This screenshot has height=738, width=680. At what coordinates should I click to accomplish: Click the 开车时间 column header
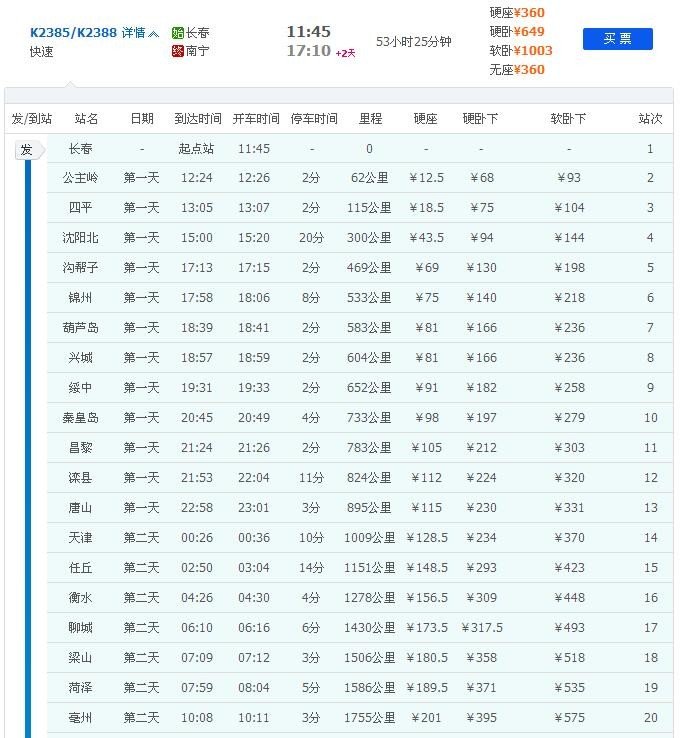(256, 119)
